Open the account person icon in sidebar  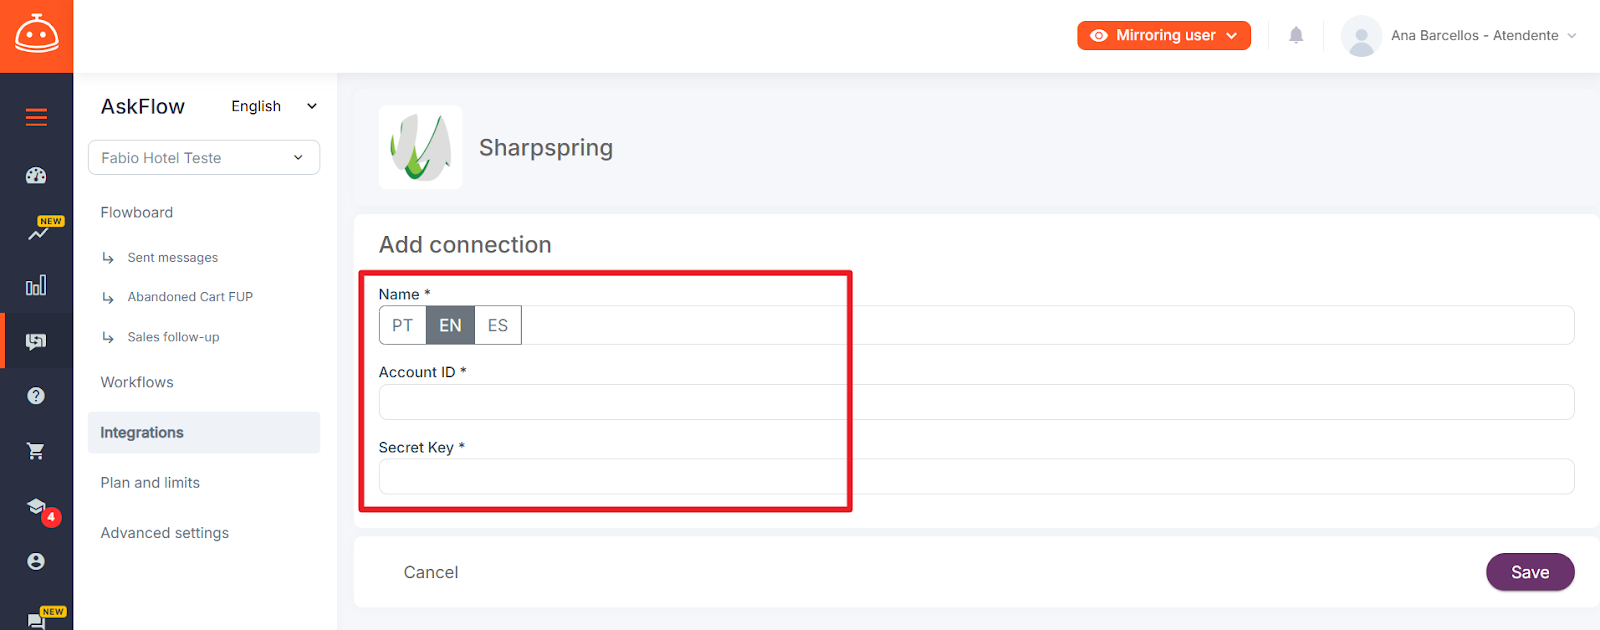[x=36, y=561]
